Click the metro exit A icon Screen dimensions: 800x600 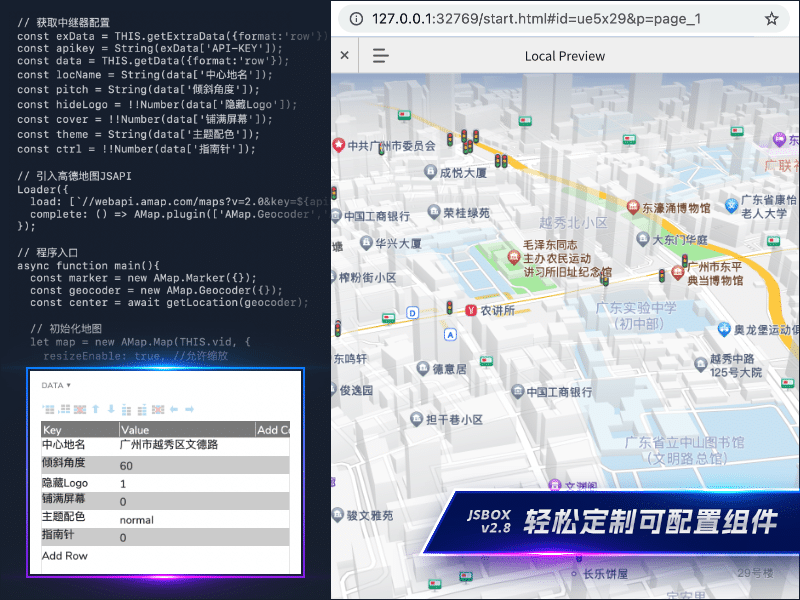point(449,335)
